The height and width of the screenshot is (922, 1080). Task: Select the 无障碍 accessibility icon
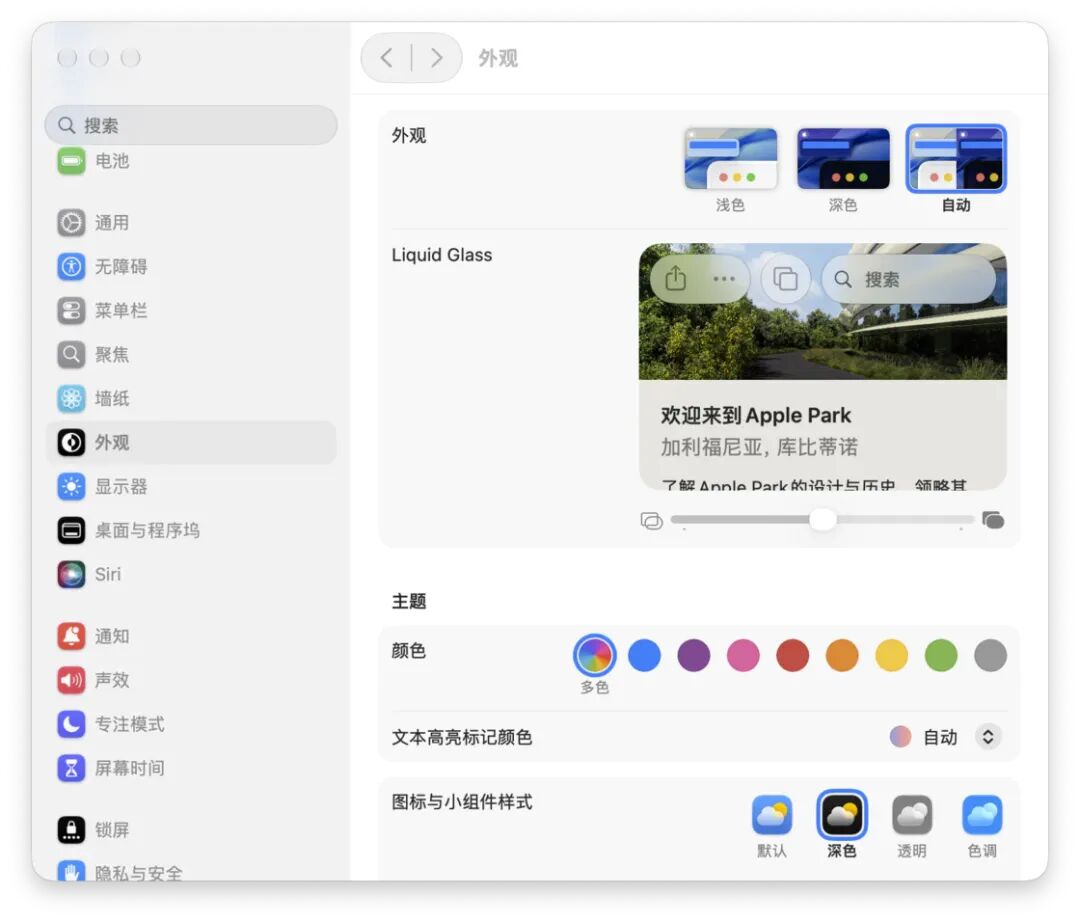tap(71, 266)
